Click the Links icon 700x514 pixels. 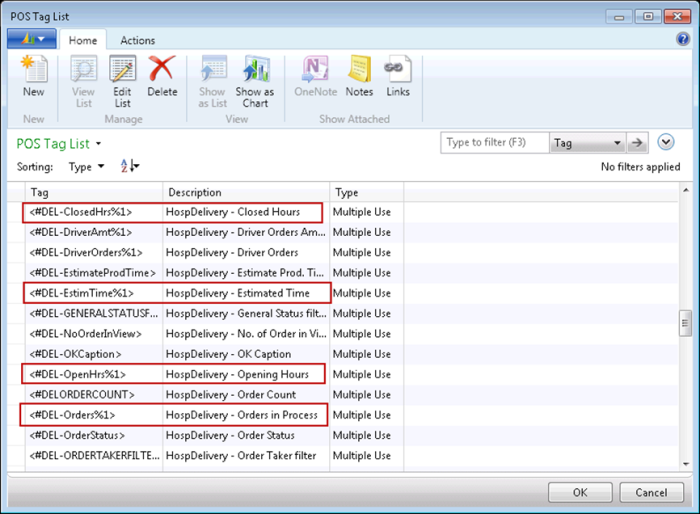398,76
